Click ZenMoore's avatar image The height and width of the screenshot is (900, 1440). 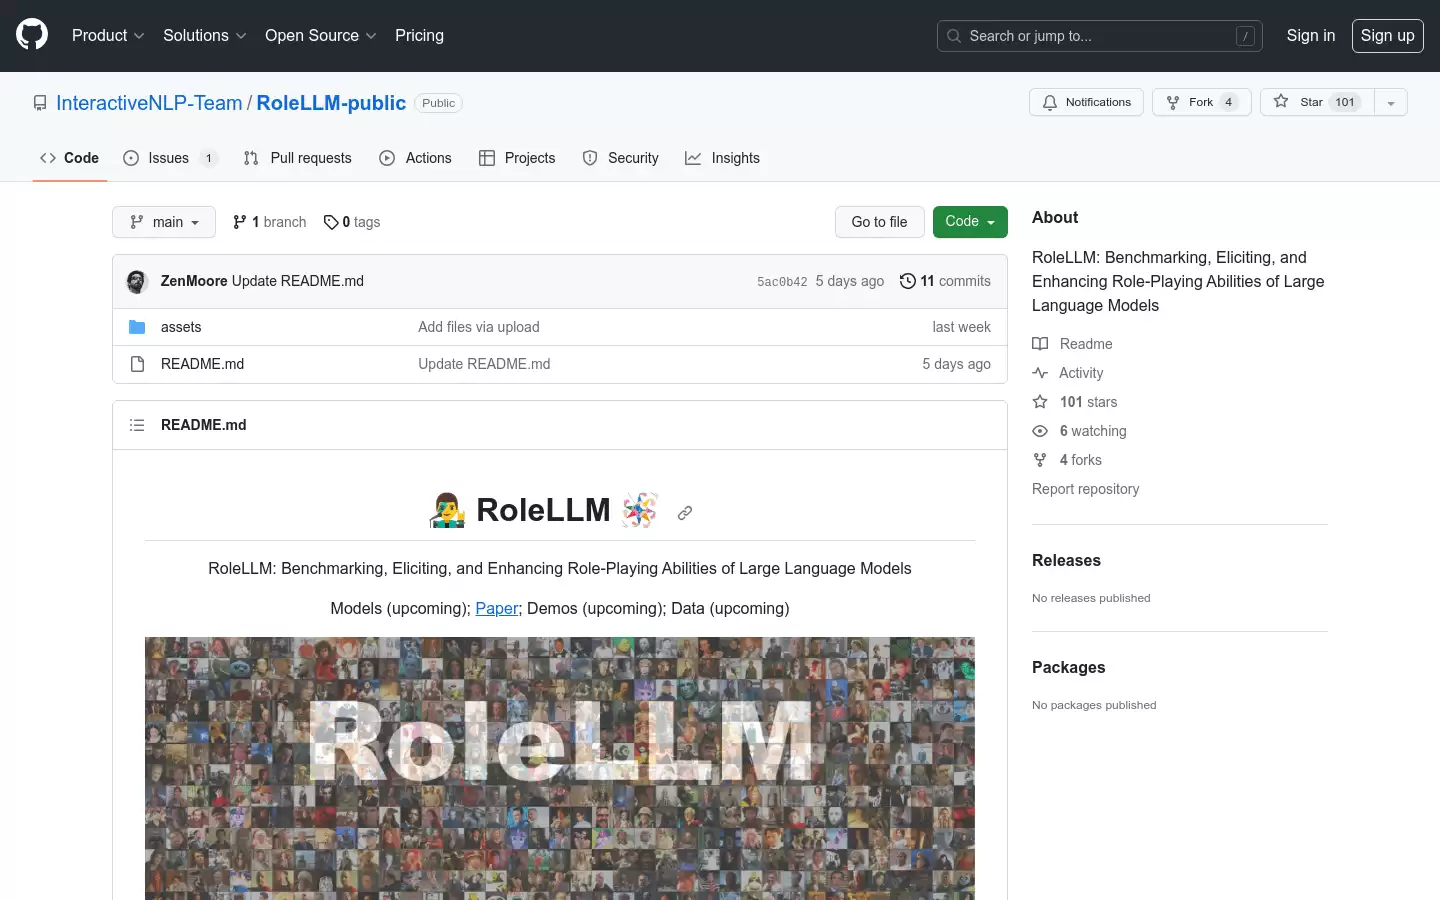point(137,281)
